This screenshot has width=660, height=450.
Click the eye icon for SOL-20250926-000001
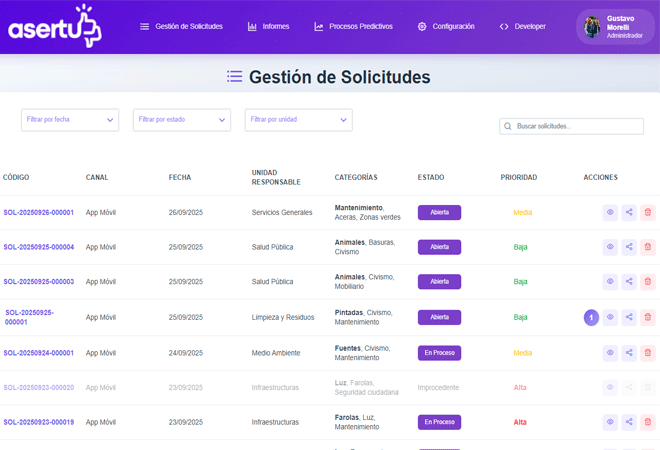click(x=610, y=212)
